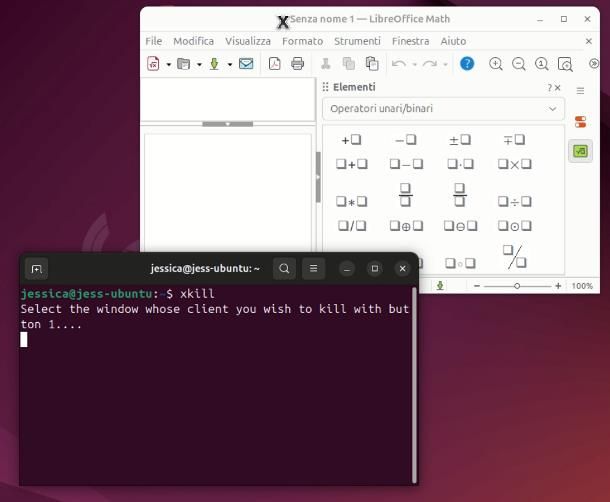Click the Undo arrow icon

point(399,63)
